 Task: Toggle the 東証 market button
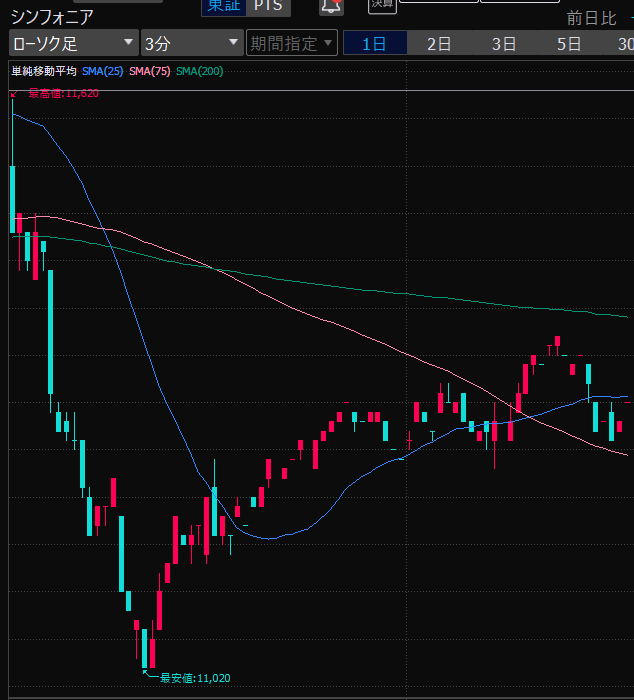(x=219, y=6)
